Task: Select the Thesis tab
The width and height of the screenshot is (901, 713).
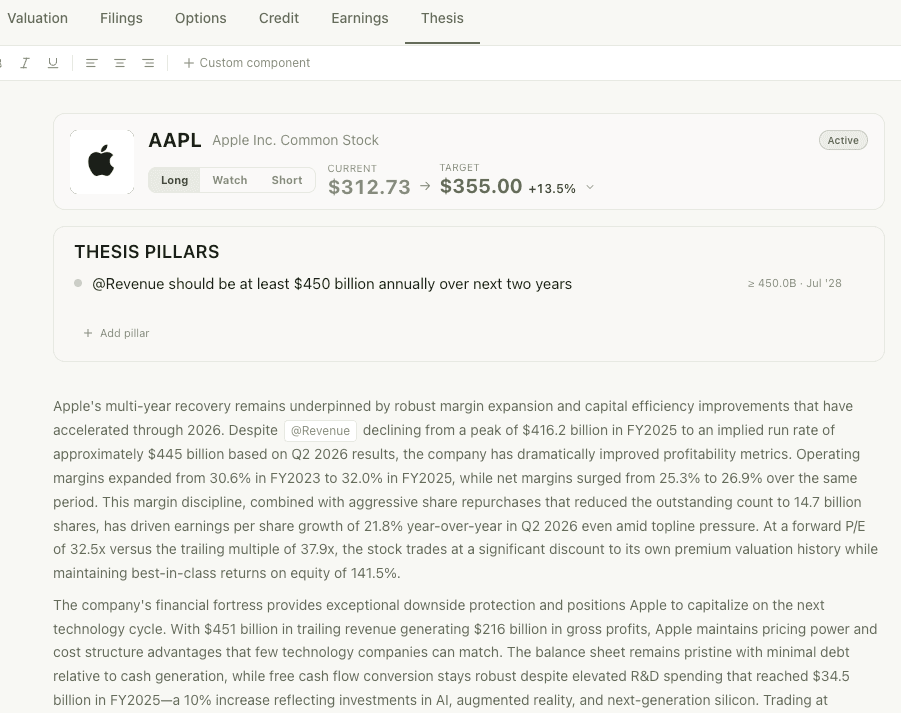Action: point(442,18)
